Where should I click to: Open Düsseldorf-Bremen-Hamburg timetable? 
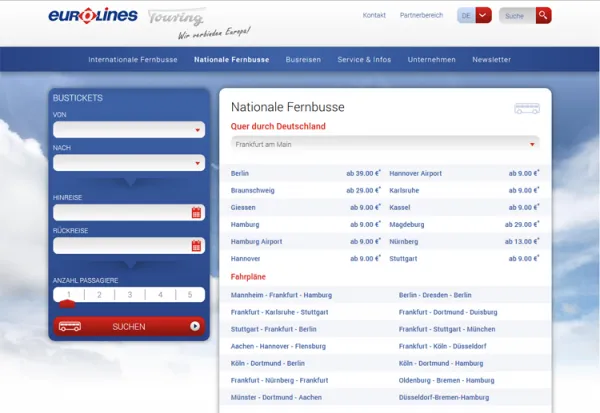point(444,397)
